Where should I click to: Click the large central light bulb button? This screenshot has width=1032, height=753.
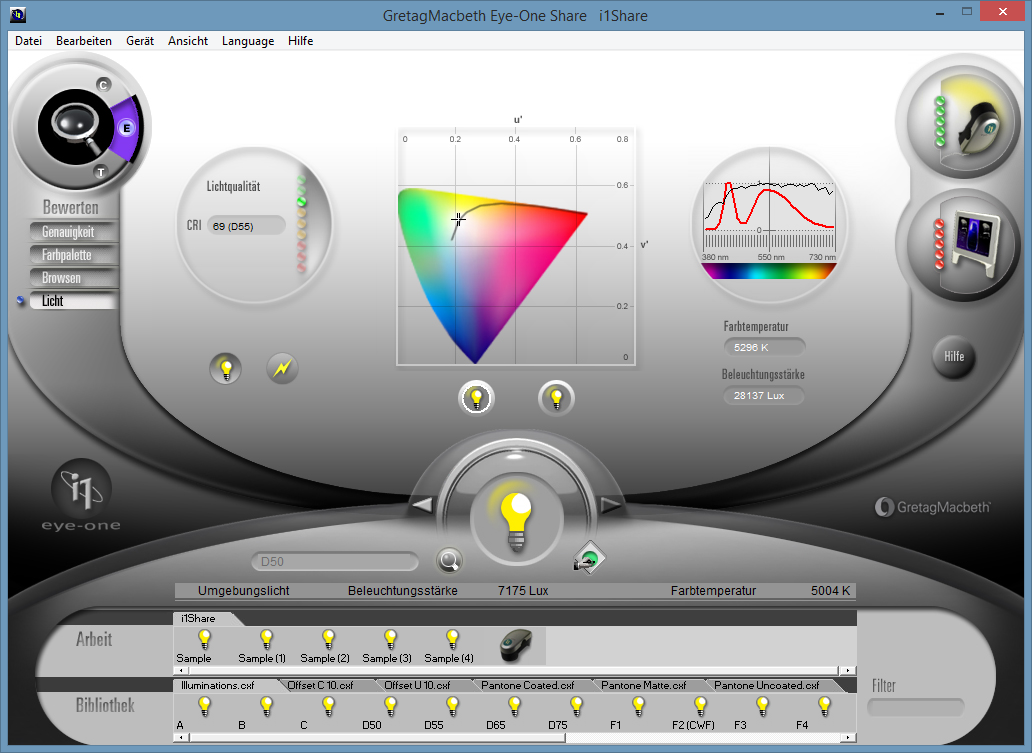pyautogui.click(x=517, y=520)
